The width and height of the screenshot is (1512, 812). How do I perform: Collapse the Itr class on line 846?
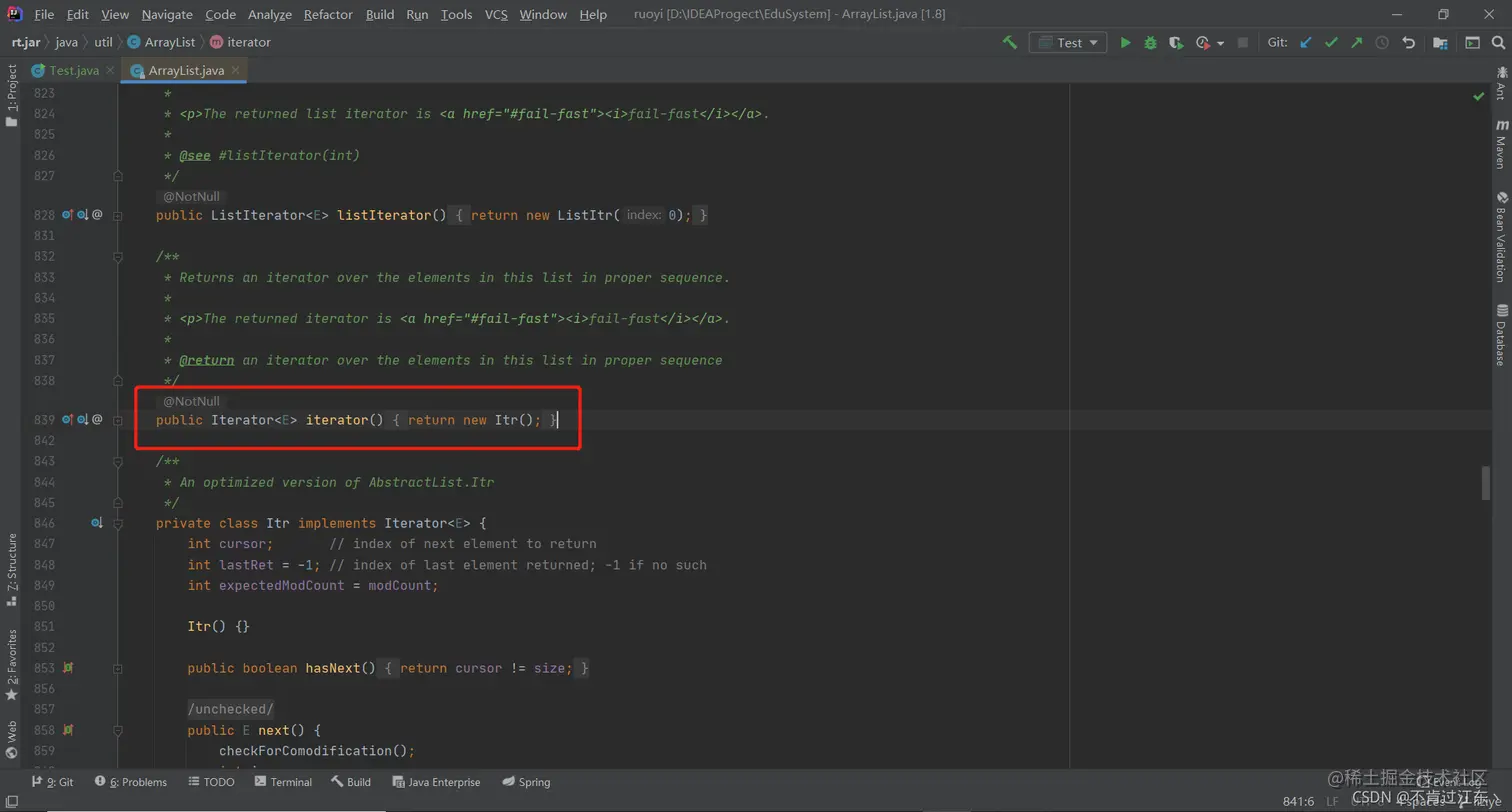tap(118, 524)
